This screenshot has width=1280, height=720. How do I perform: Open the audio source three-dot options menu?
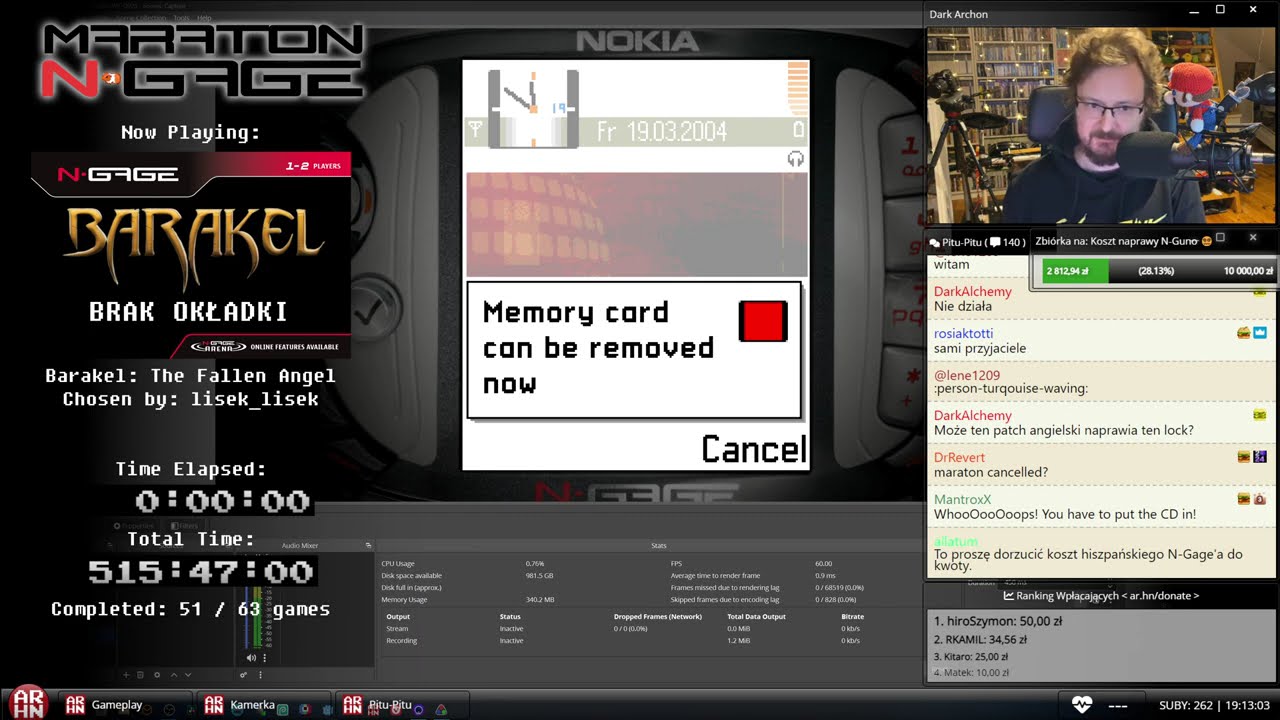(264, 658)
